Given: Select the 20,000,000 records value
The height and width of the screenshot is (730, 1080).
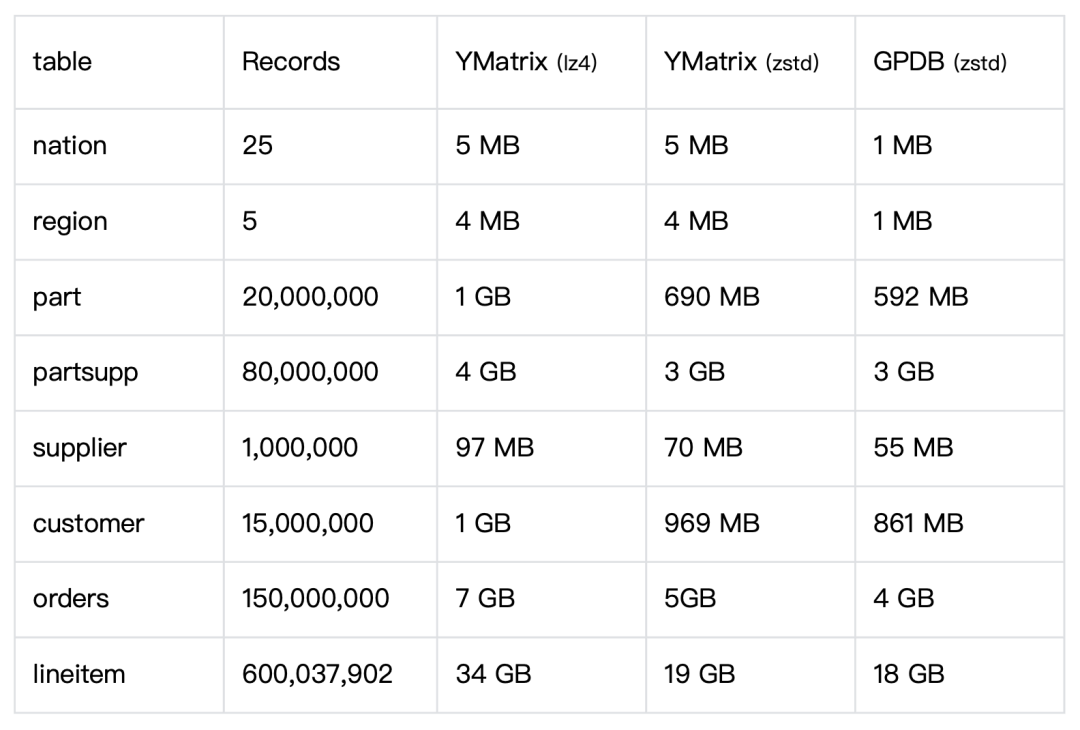Looking at the screenshot, I should coord(310,297).
